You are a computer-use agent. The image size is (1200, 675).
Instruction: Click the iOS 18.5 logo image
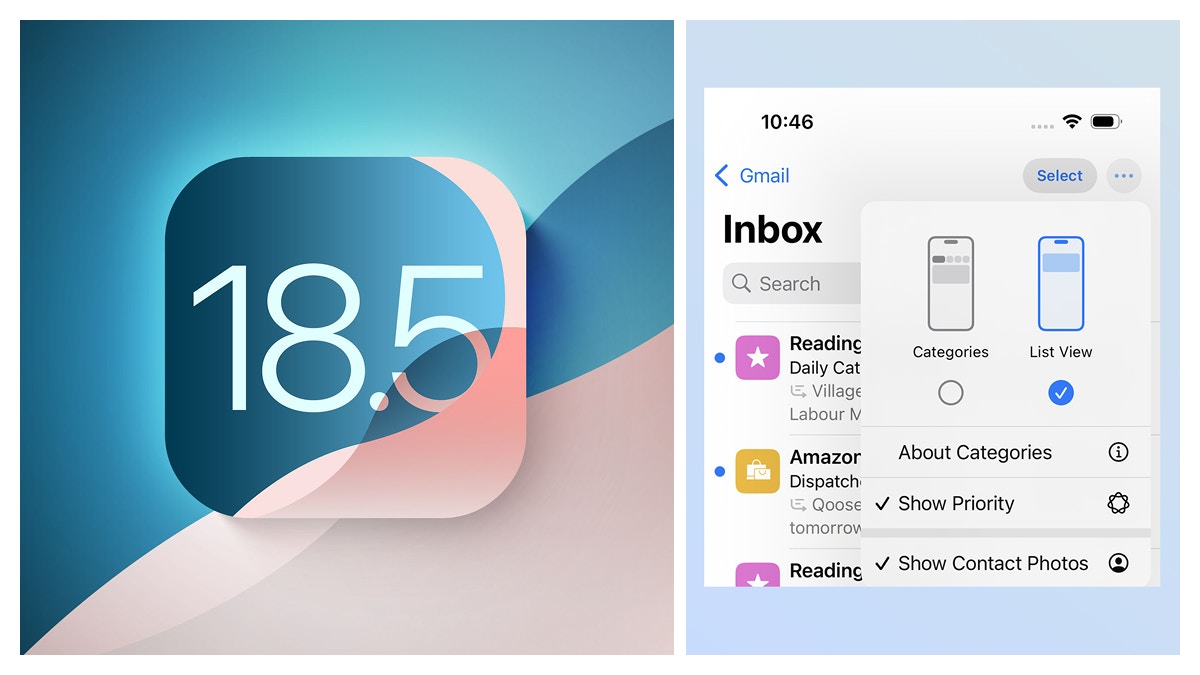[x=345, y=337]
